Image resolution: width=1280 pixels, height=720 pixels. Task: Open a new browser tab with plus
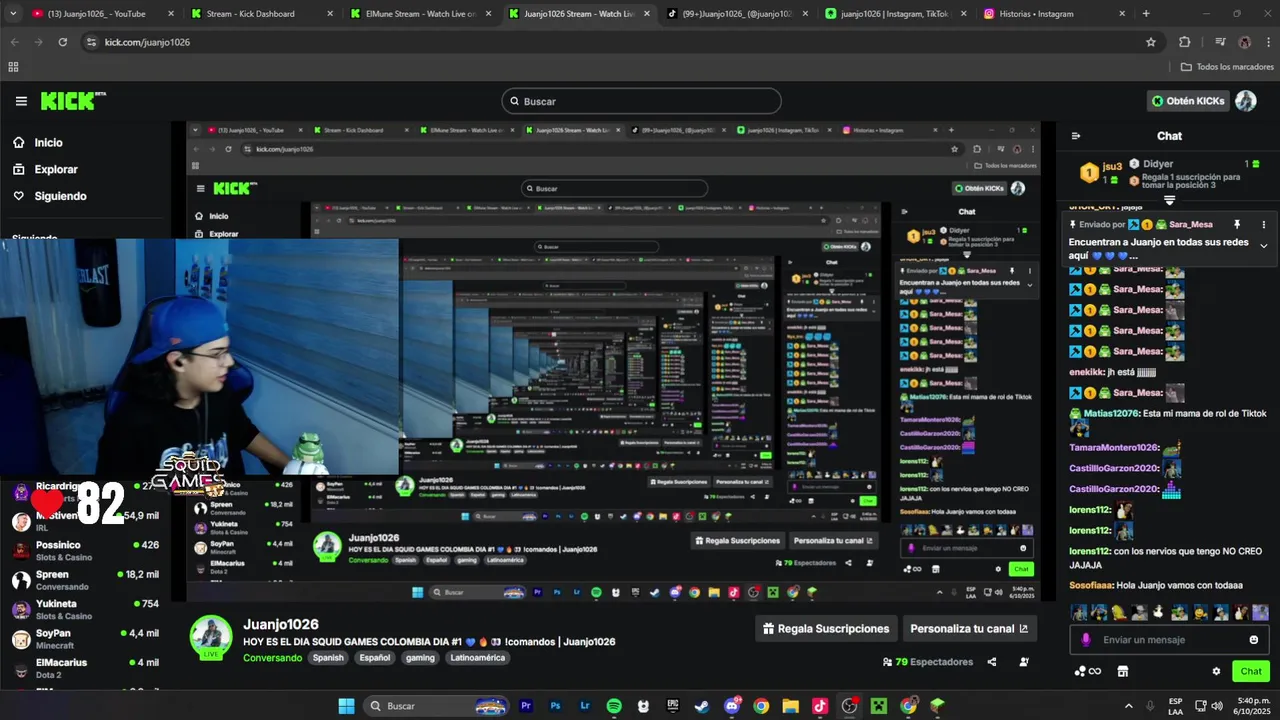tap(1146, 14)
